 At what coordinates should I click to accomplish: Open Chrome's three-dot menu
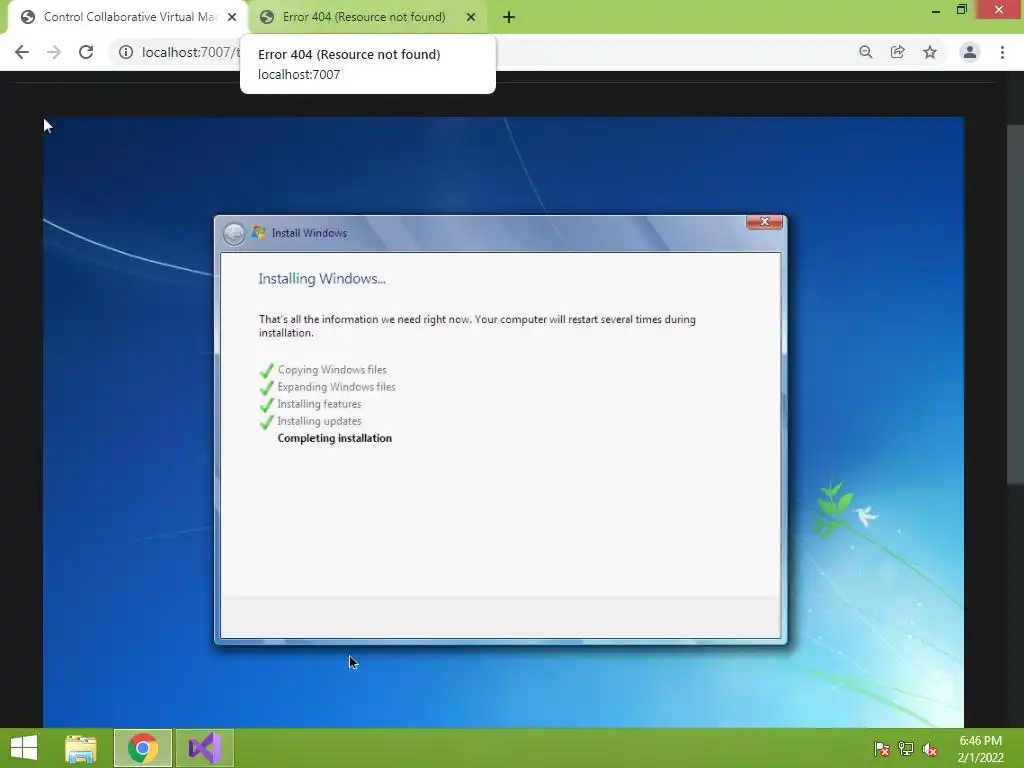tap(1002, 52)
